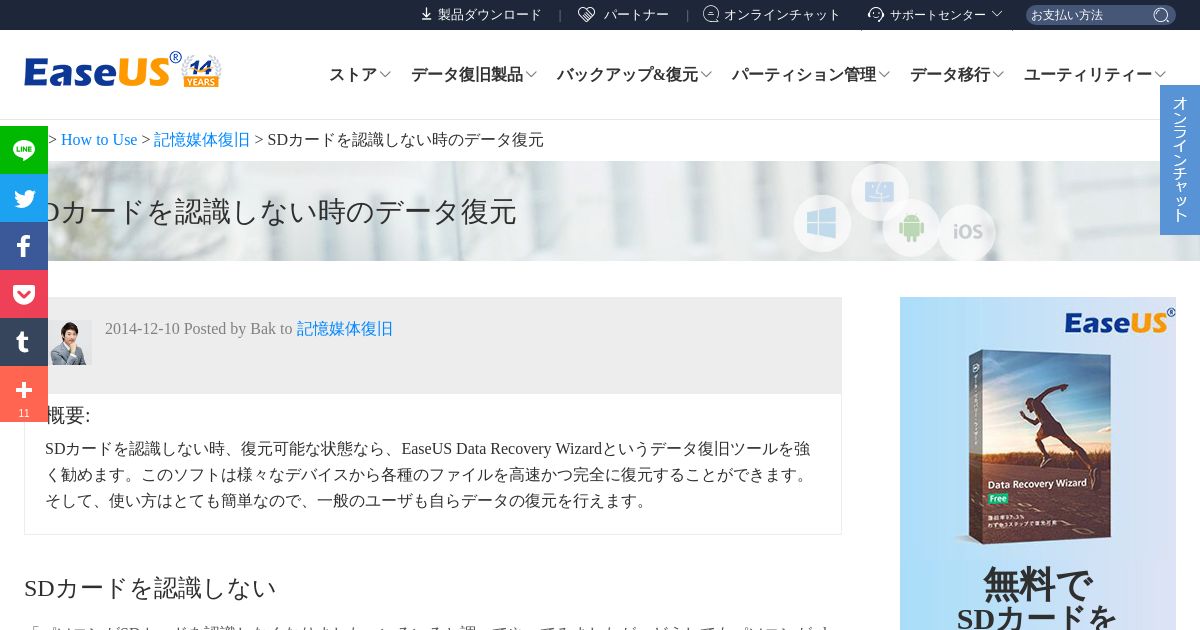1200x630 pixels.
Task: Open the パートナー link
Action: (x=636, y=14)
